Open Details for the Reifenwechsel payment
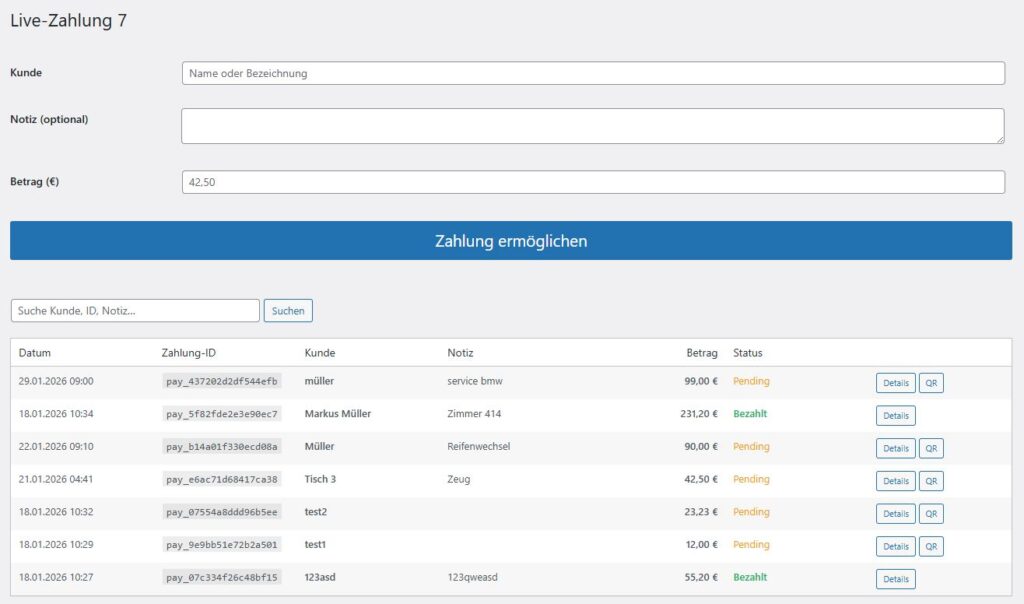1024x604 pixels. pos(895,448)
